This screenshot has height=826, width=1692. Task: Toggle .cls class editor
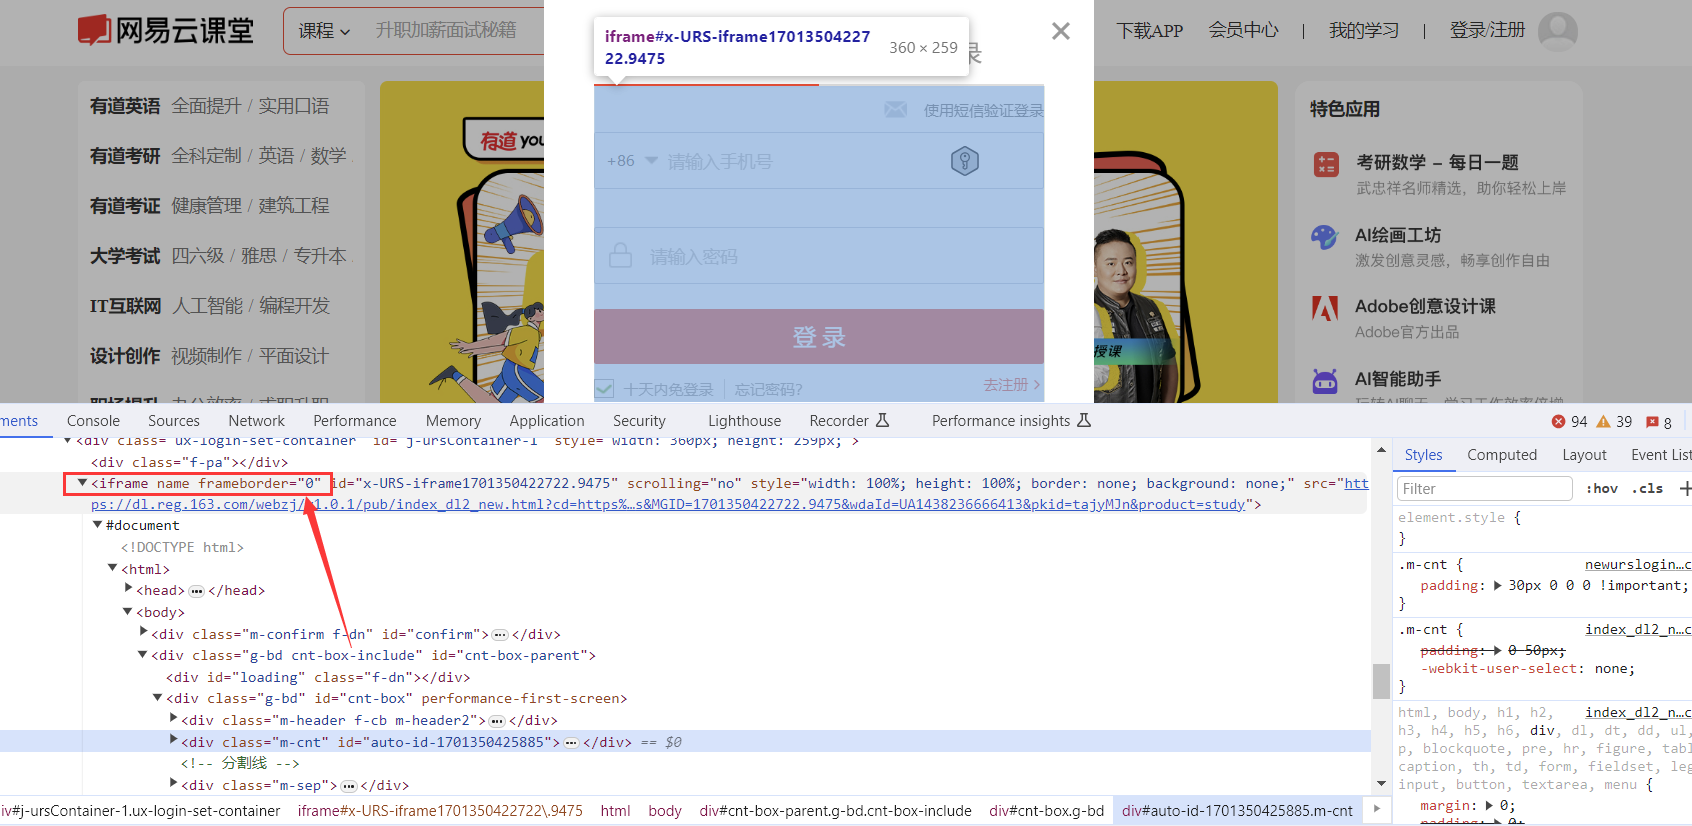(x=1647, y=488)
